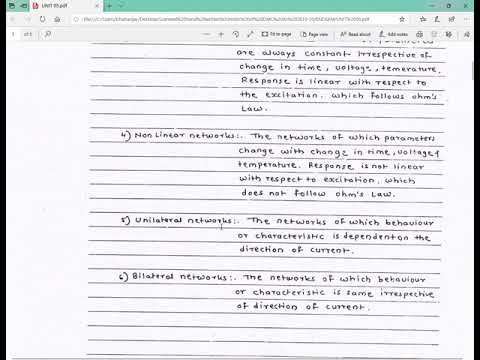480x360 pixels.
Task: Click the PDF page number field
Action: 13,34
